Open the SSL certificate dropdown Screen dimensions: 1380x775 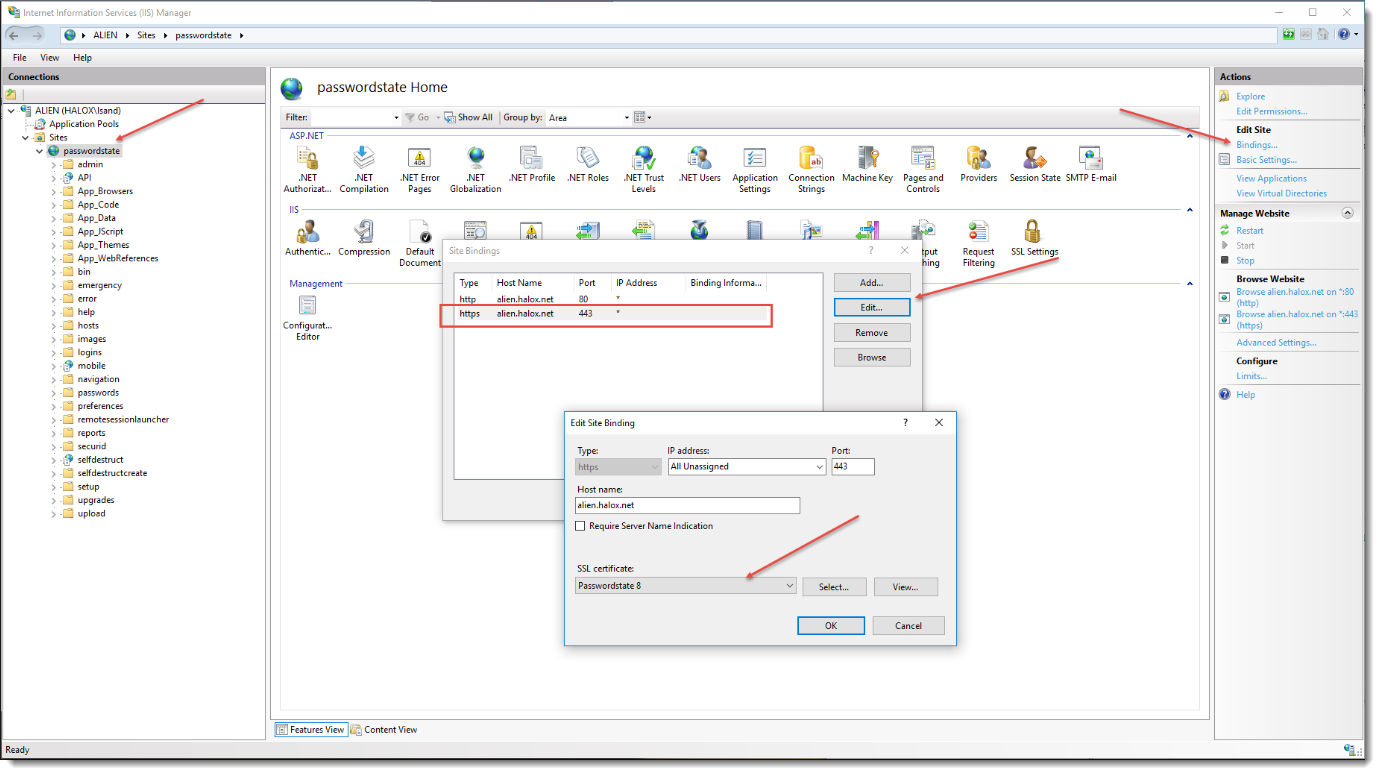click(x=687, y=586)
